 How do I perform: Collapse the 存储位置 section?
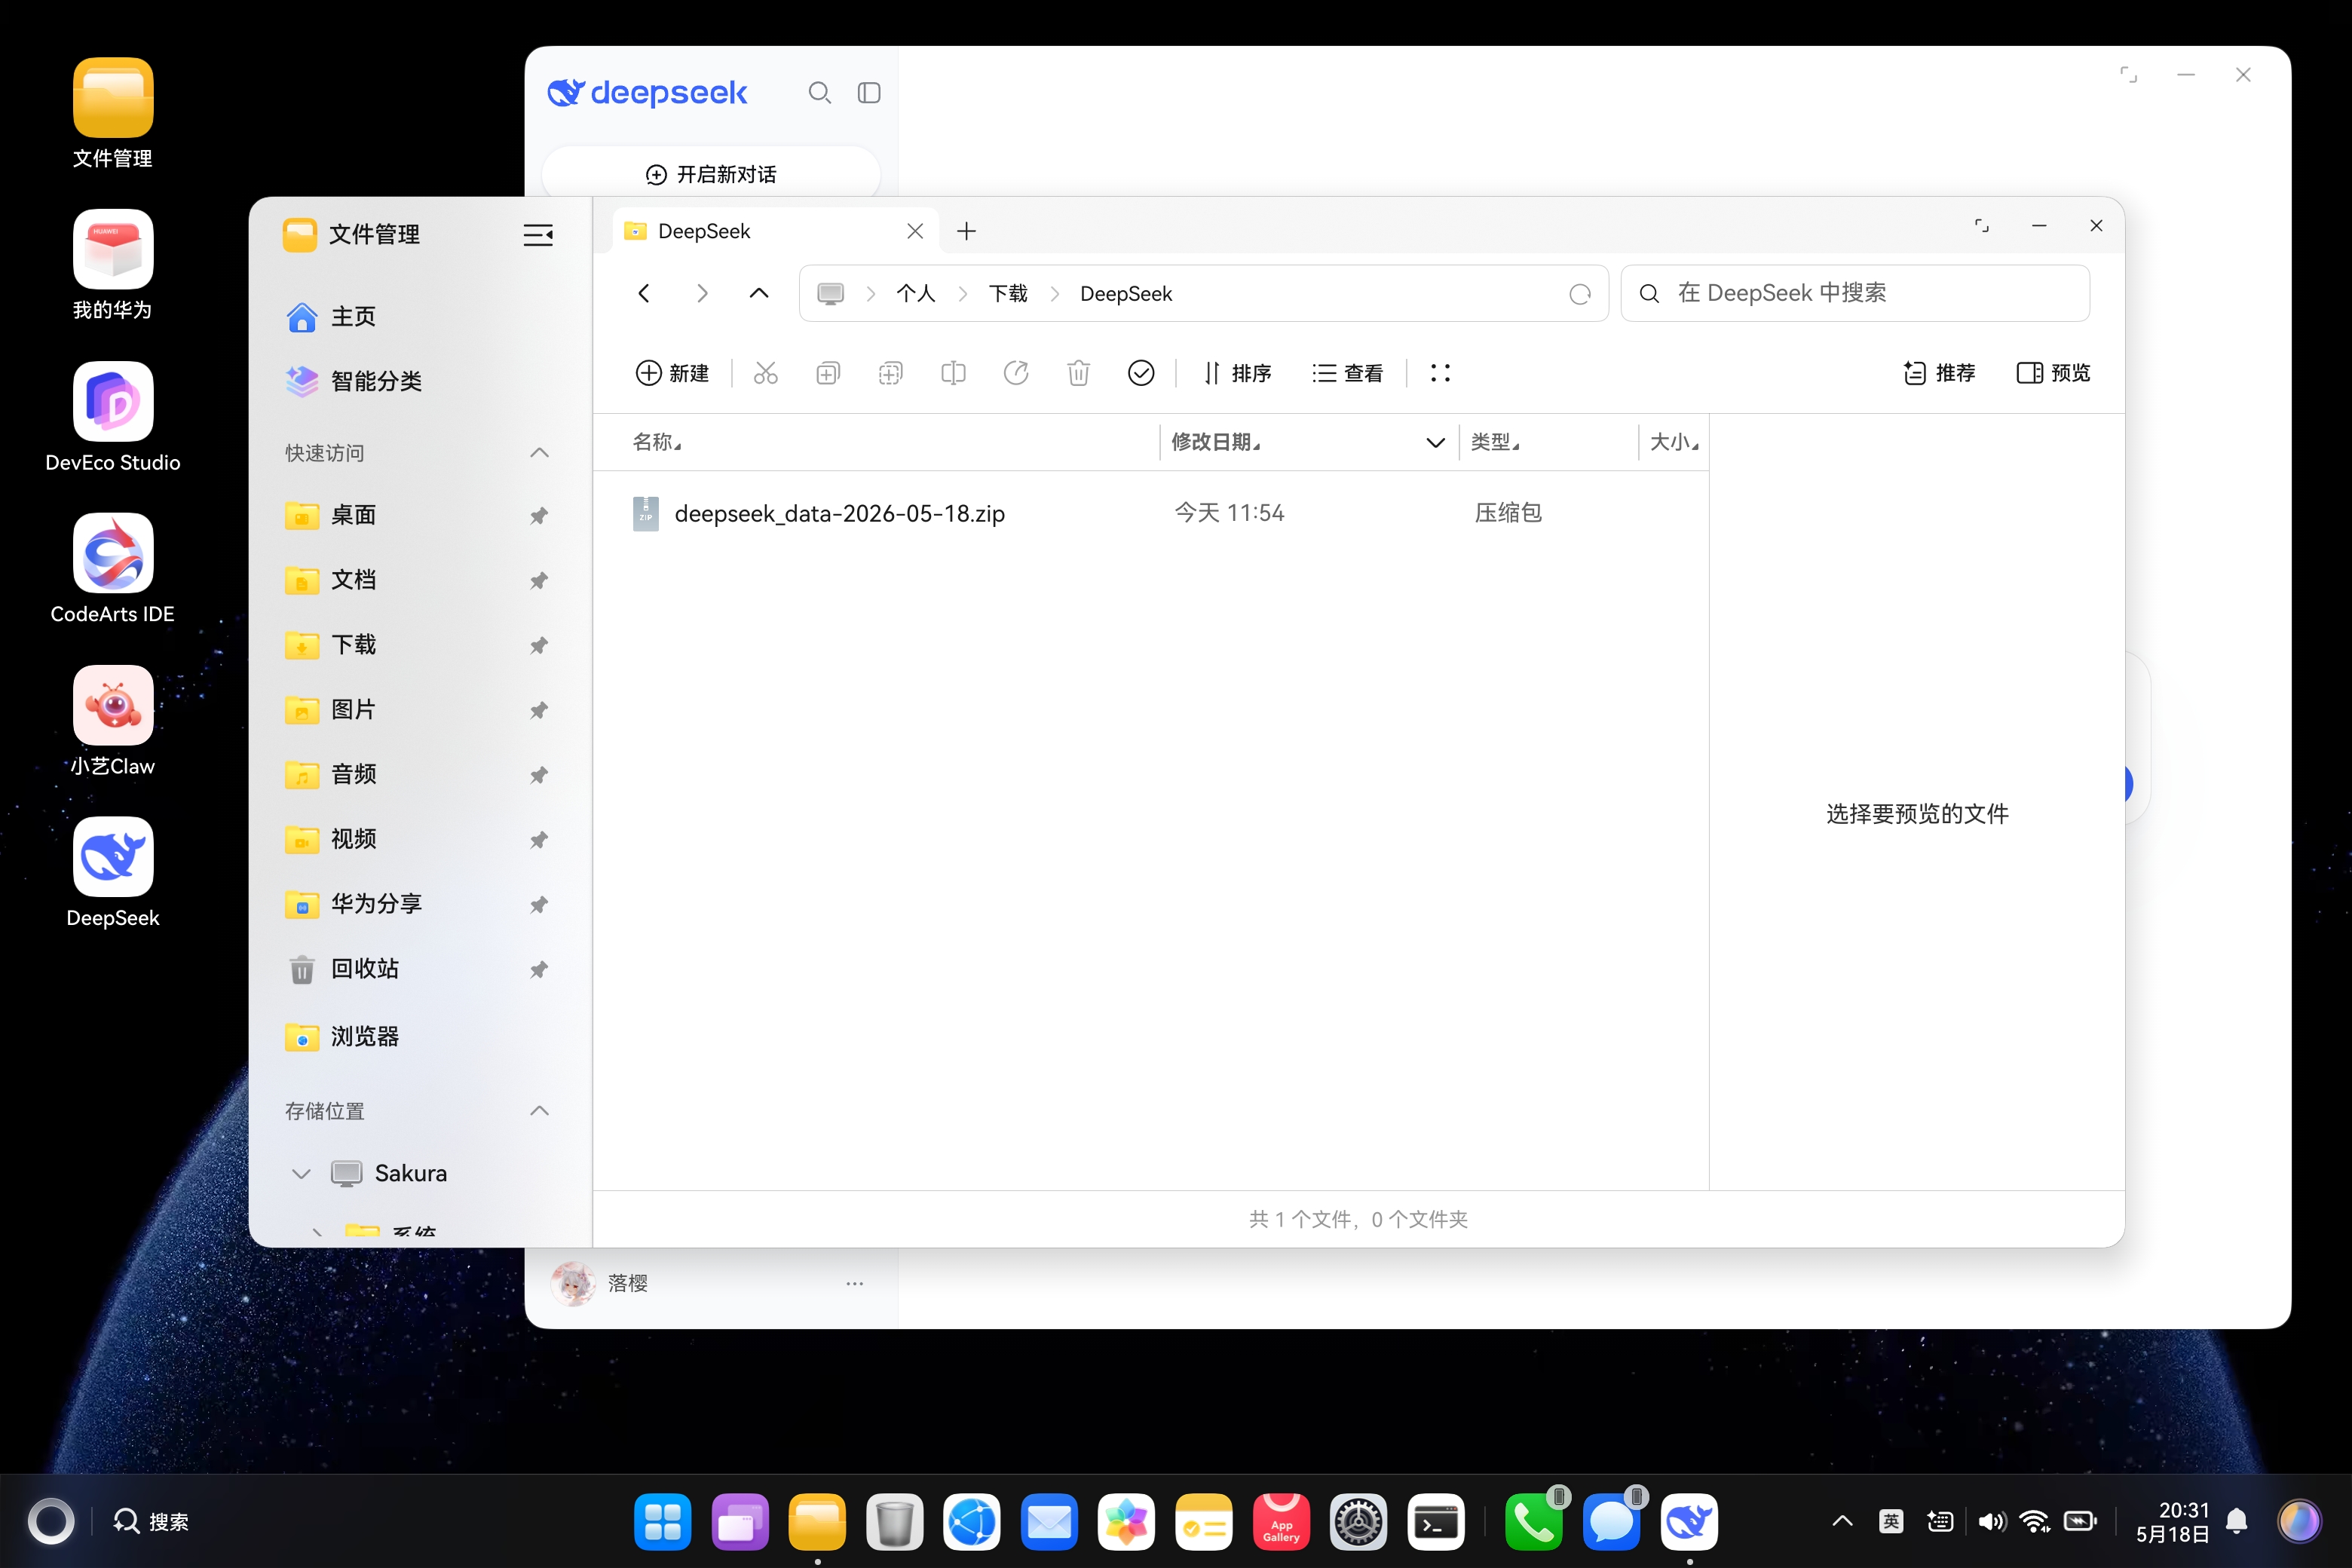(x=539, y=1111)
